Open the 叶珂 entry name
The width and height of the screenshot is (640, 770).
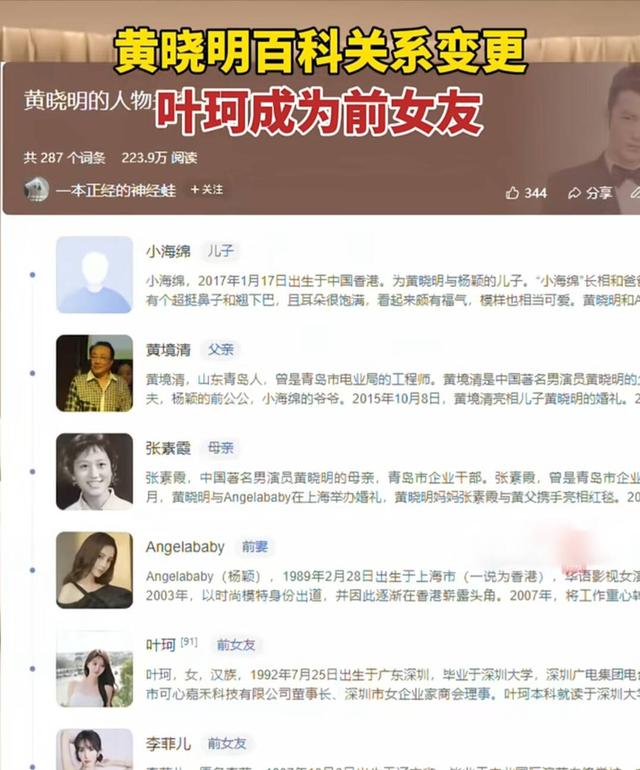pyautogui.click(x=161, y=645)
